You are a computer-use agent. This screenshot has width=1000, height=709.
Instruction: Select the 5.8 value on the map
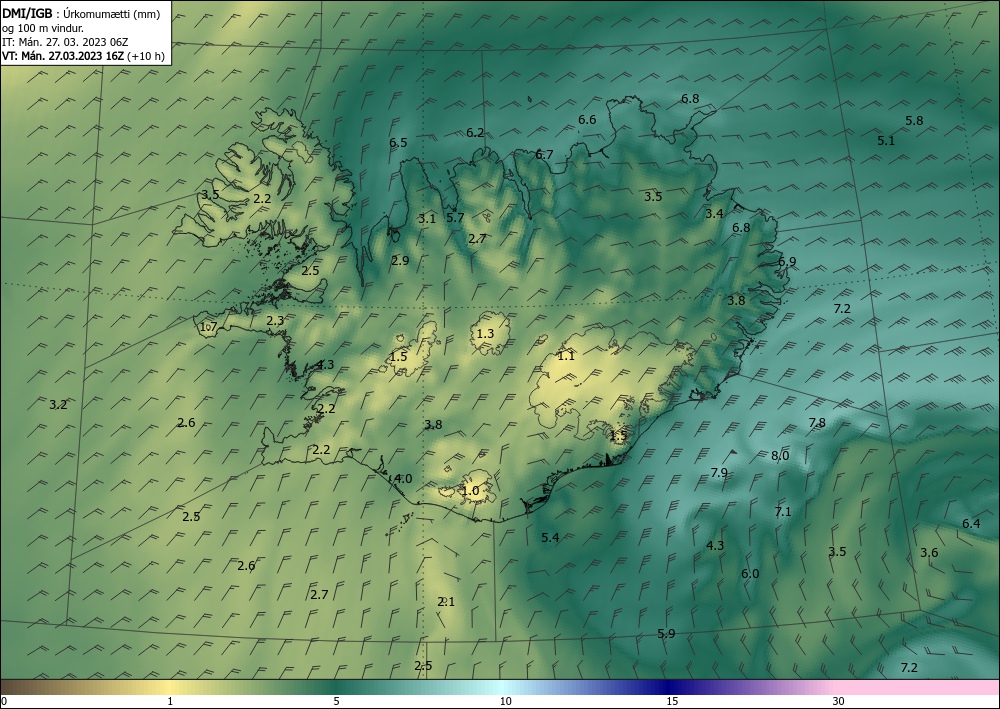914,121
